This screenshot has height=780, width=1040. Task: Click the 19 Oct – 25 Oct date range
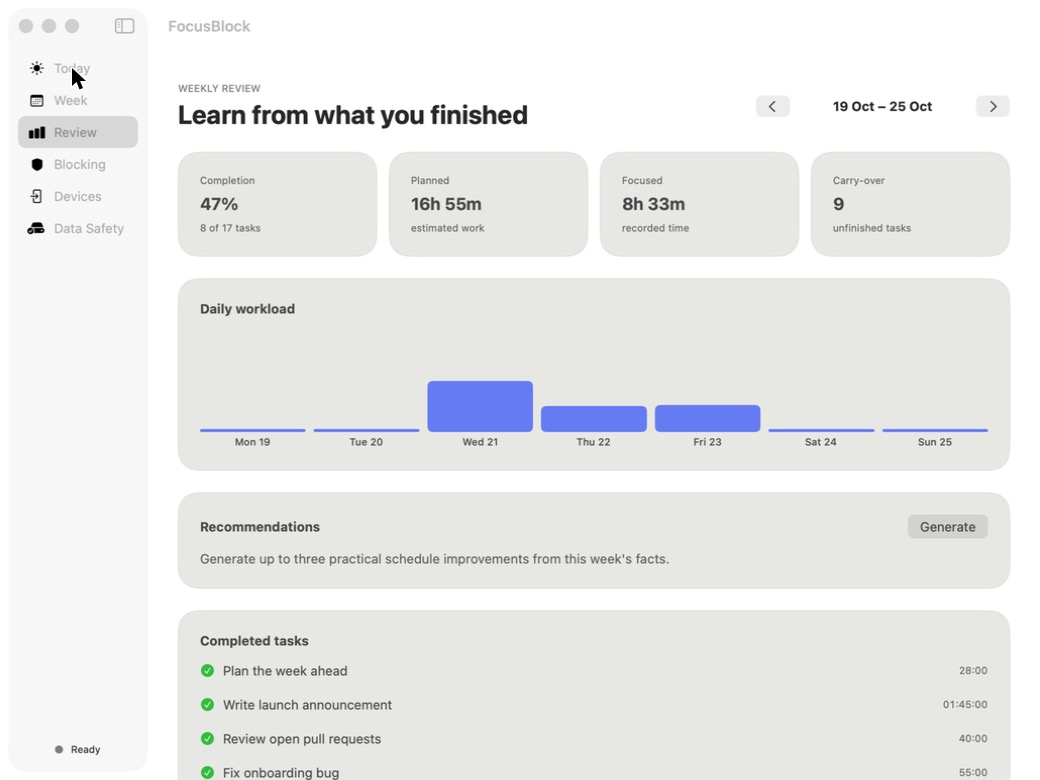[882, 106]
